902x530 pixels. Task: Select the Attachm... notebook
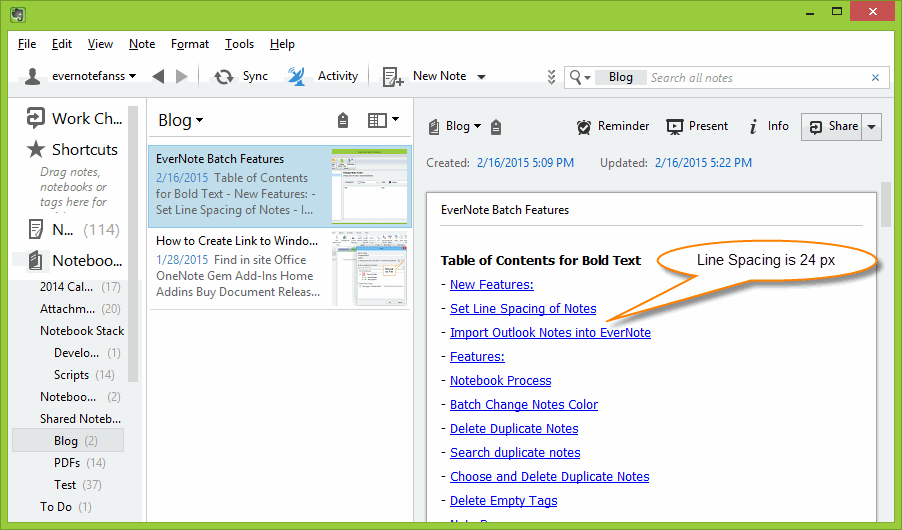pyautogui.click(x=80, y=309)
